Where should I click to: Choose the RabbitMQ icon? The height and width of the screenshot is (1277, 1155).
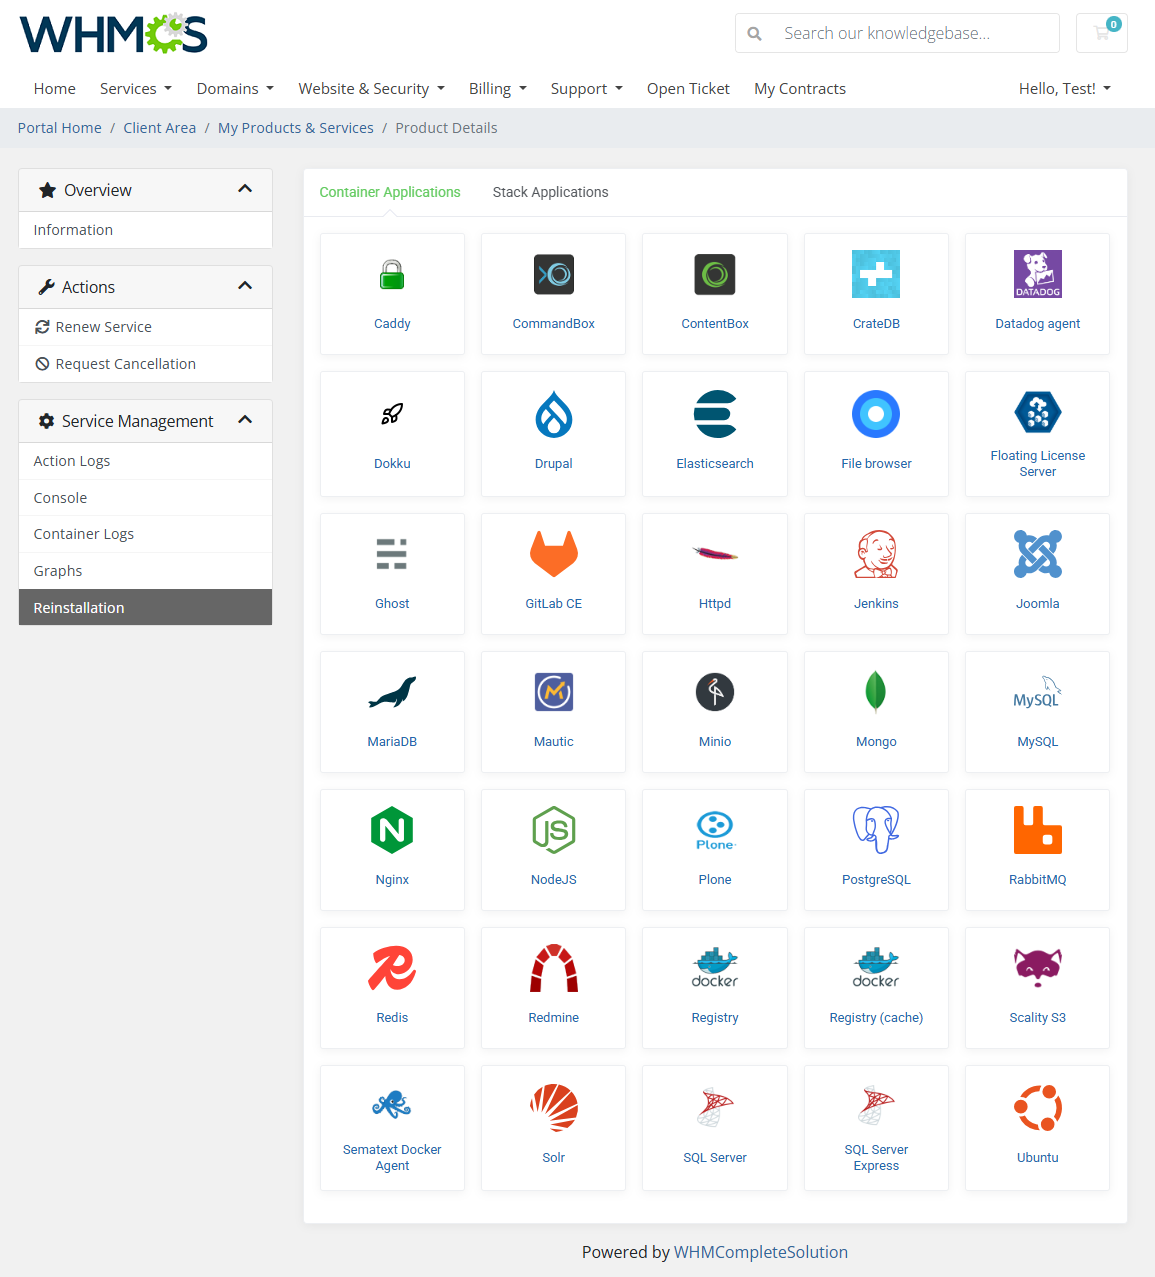click(x=1038, y=830)
